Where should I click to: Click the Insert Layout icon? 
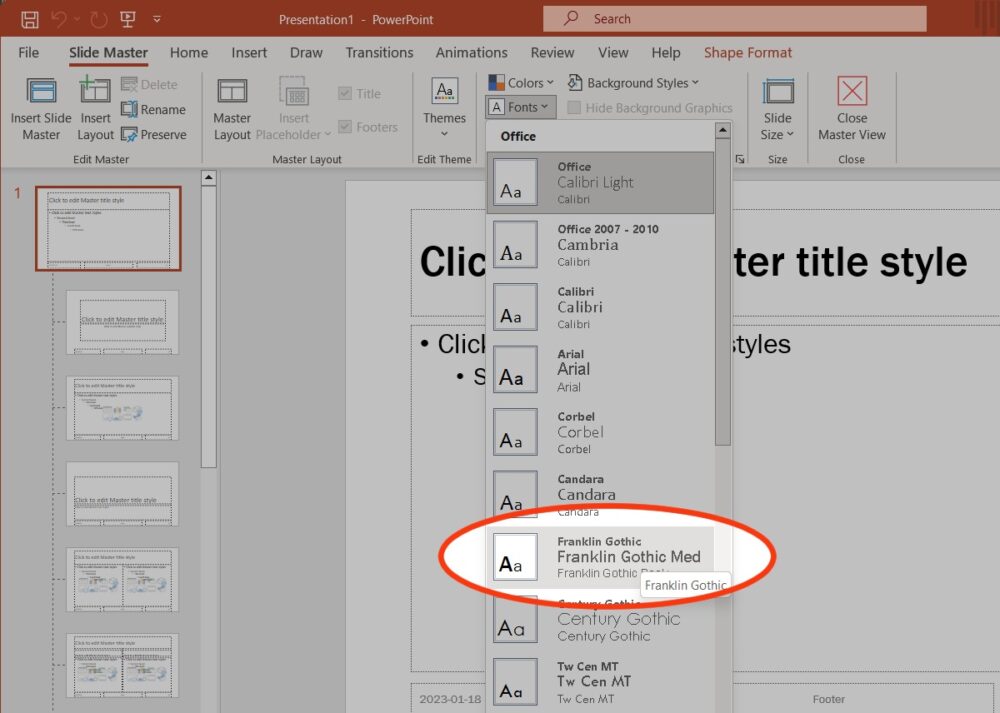pyautogui.click(x=96, y=92)
